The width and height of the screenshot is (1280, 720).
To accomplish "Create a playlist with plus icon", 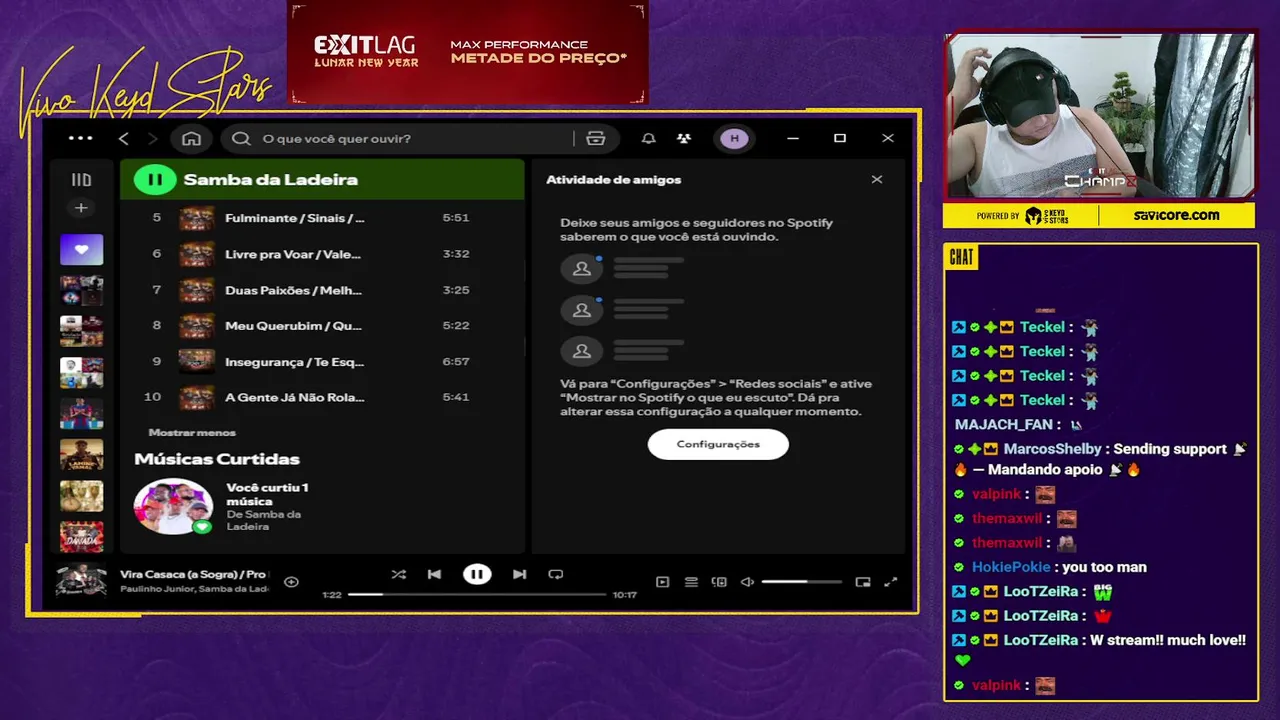I will 81,208.
